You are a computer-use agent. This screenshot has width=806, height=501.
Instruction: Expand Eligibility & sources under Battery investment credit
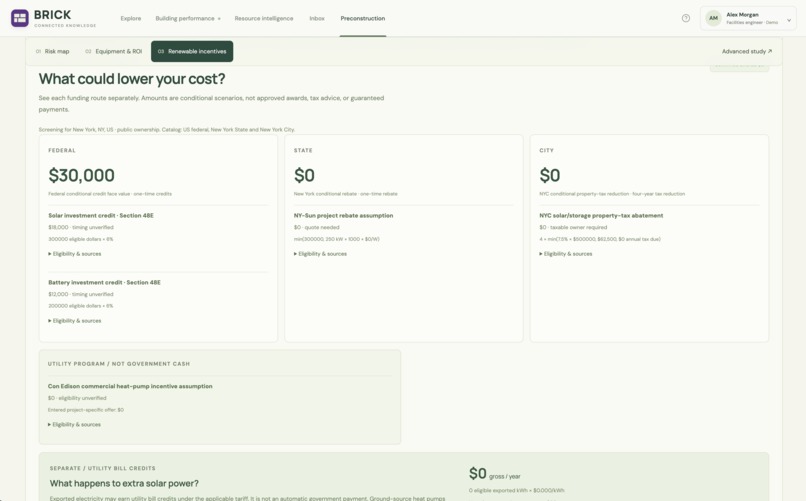click(x=75, y=321)
